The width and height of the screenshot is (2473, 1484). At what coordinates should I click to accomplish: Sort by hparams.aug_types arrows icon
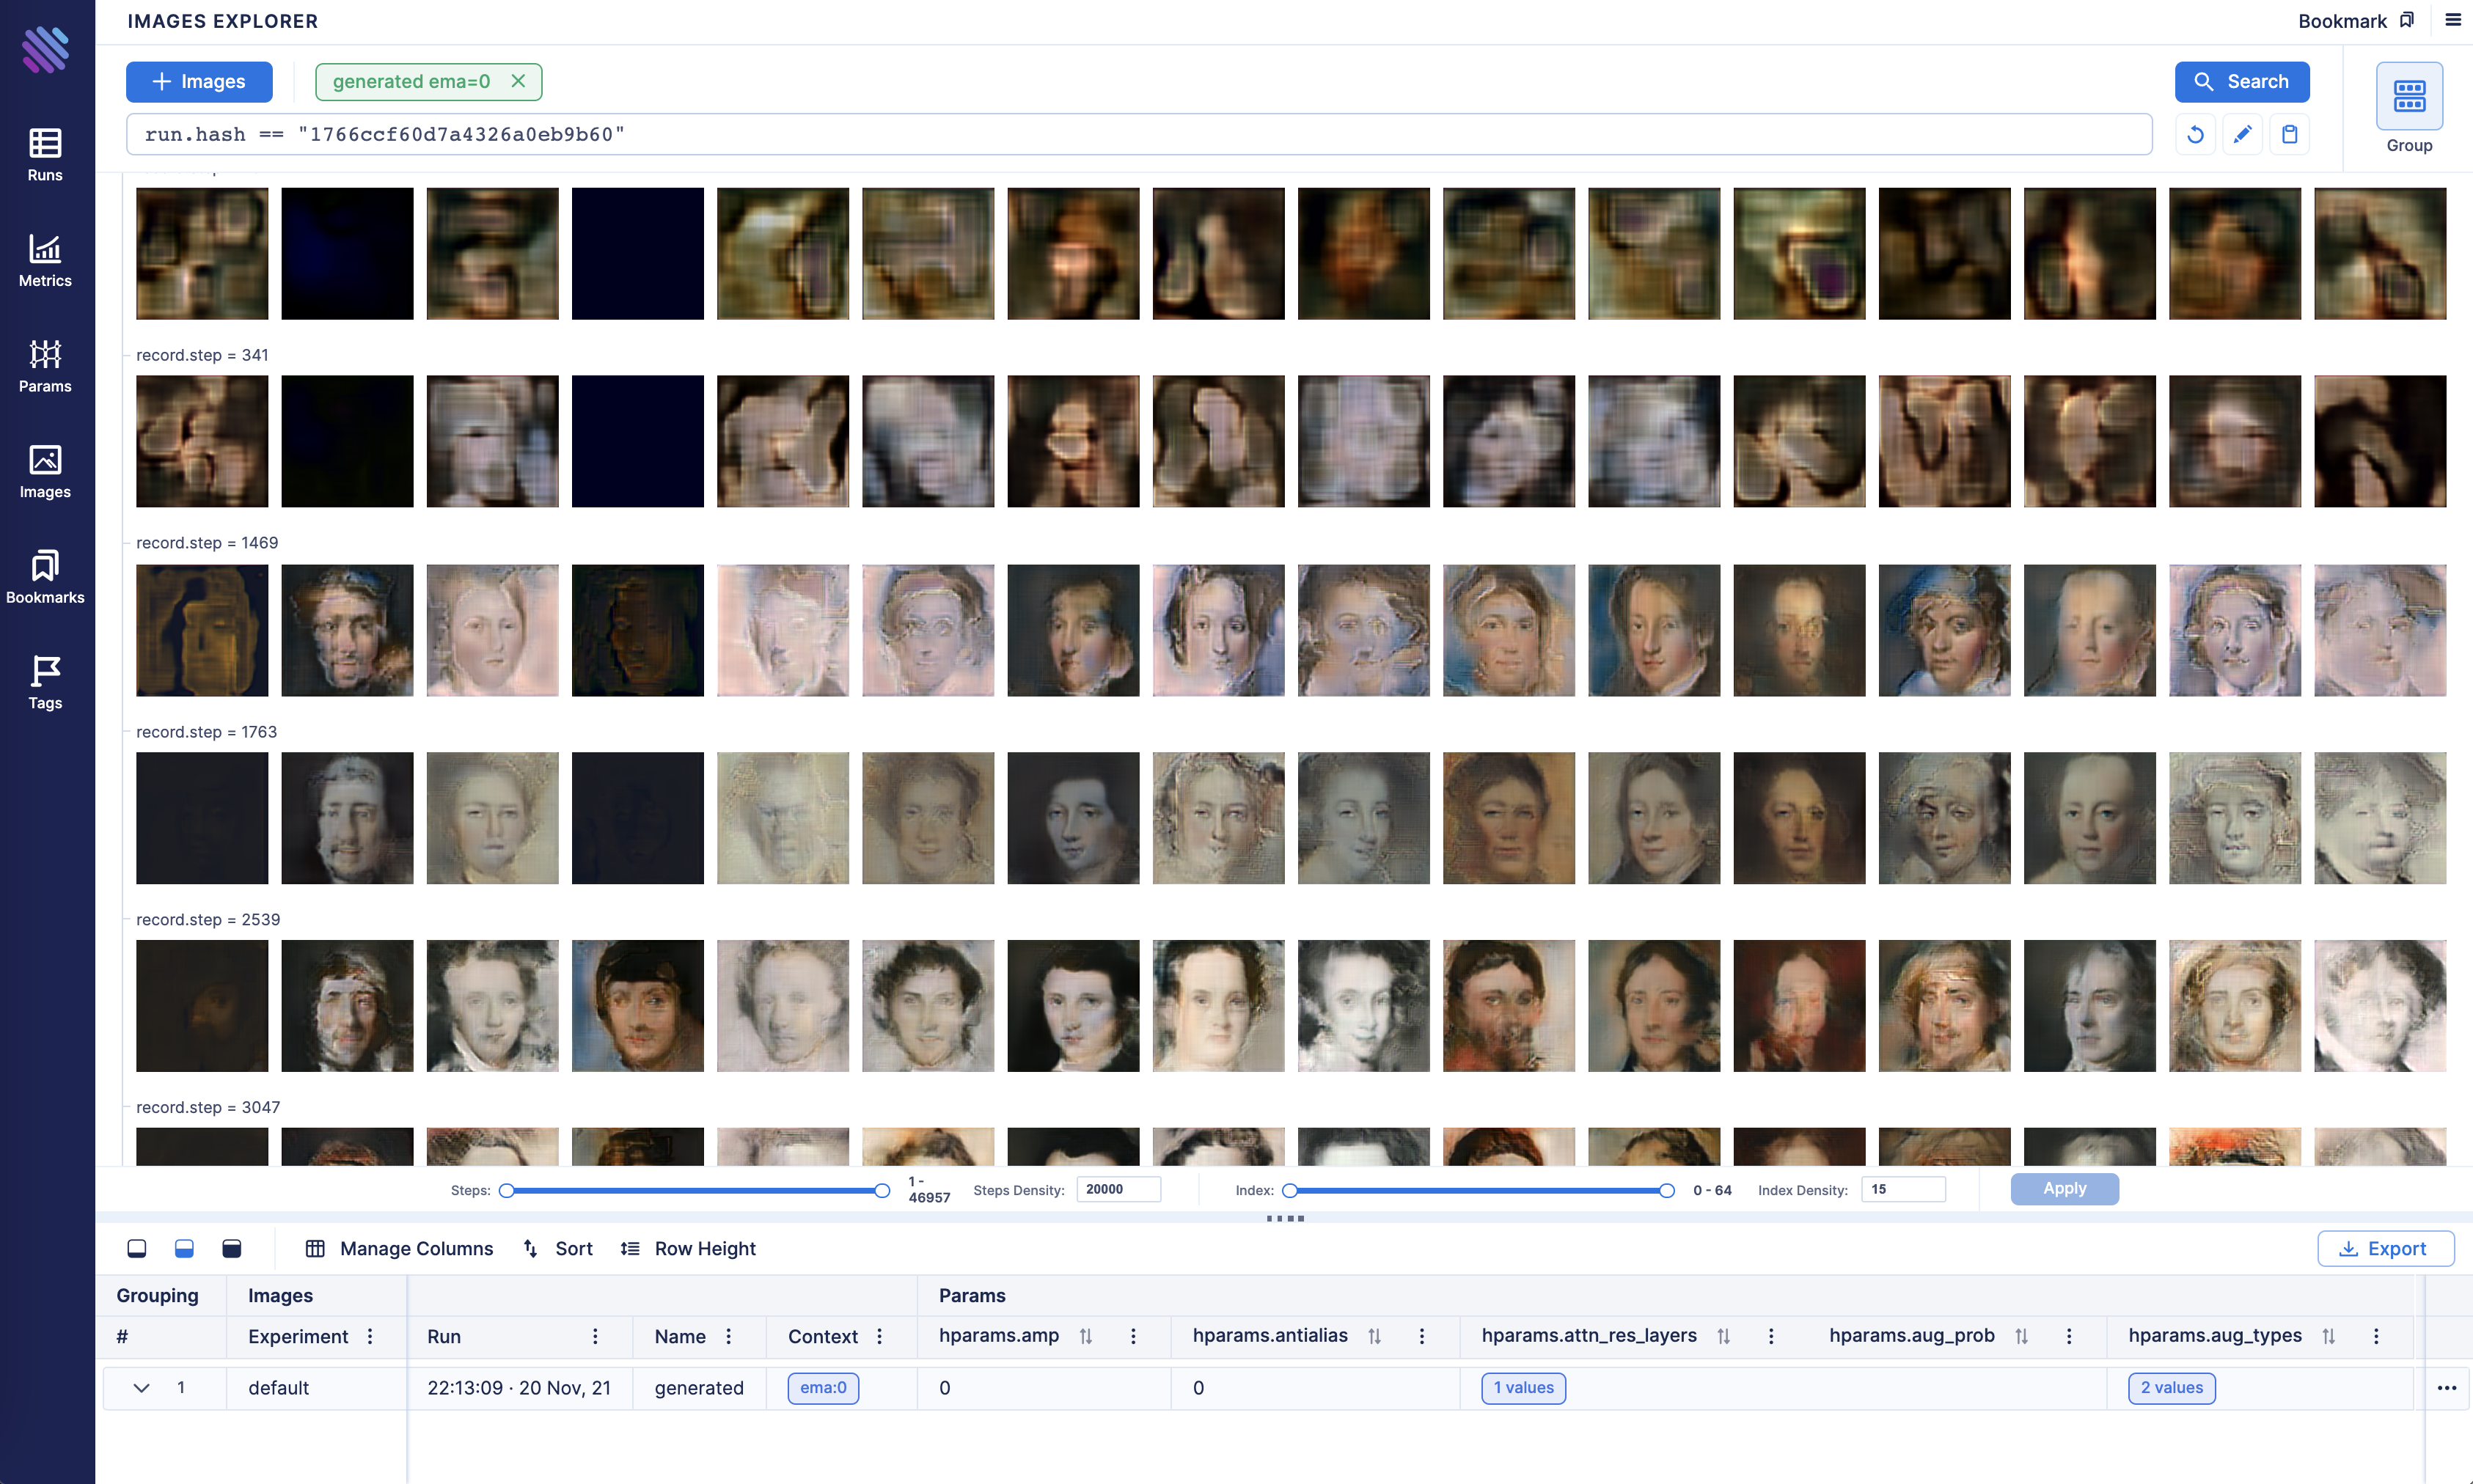click(2329, 1336)
